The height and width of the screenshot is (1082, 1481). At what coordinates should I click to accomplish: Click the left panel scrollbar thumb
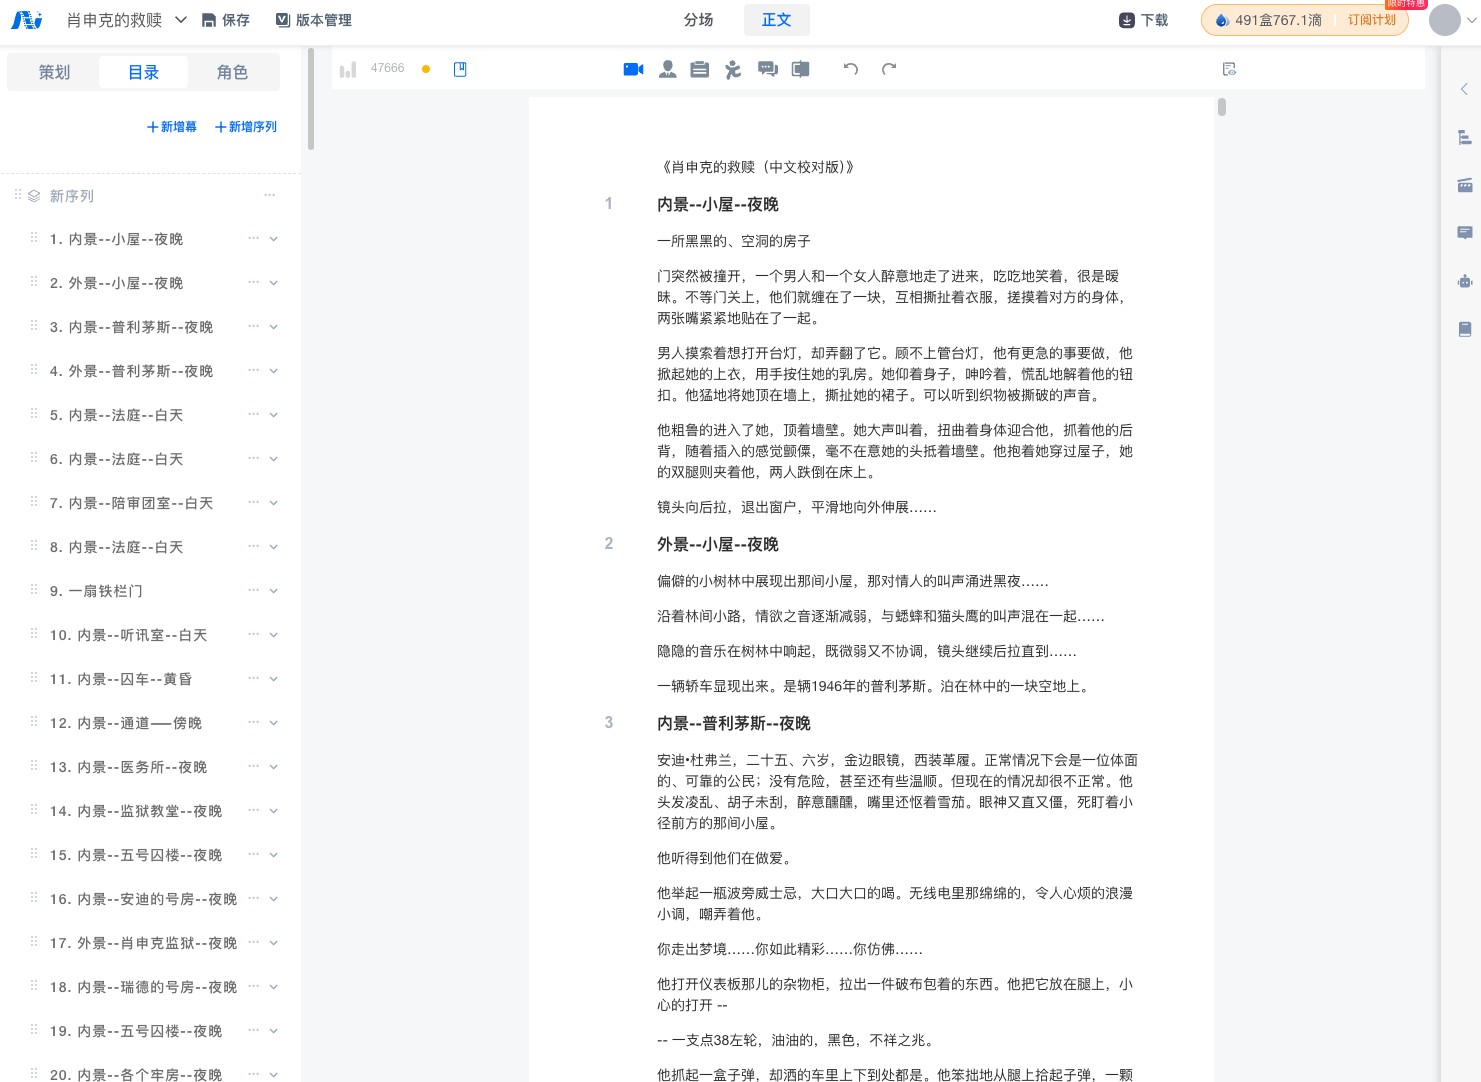click(311, 100)
